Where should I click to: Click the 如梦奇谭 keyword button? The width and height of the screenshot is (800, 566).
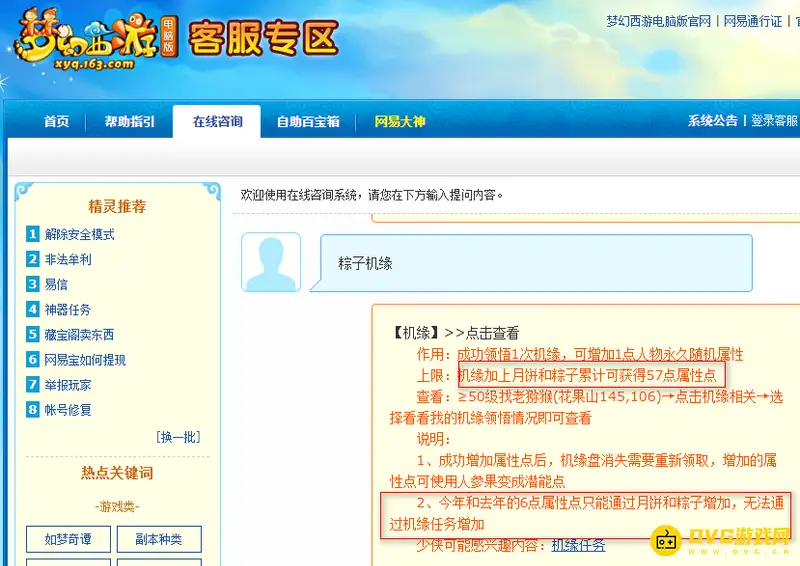tap(68, 539)
